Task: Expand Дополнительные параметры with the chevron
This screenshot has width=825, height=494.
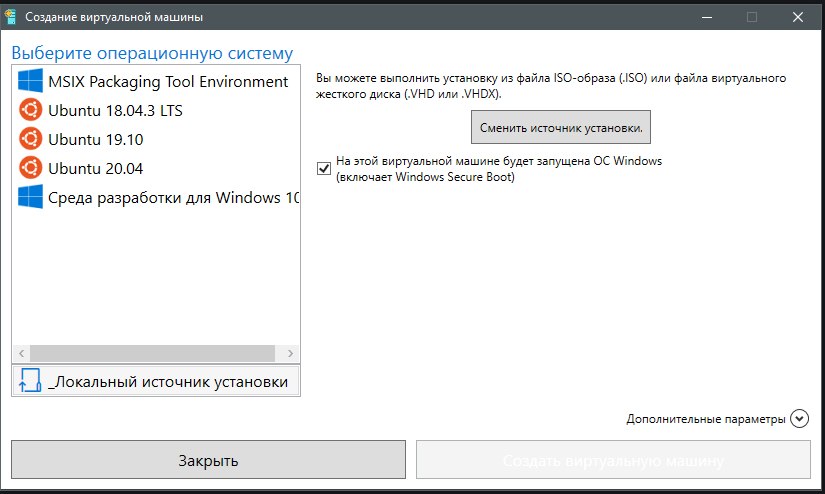Action: click(x=799, y=419)
